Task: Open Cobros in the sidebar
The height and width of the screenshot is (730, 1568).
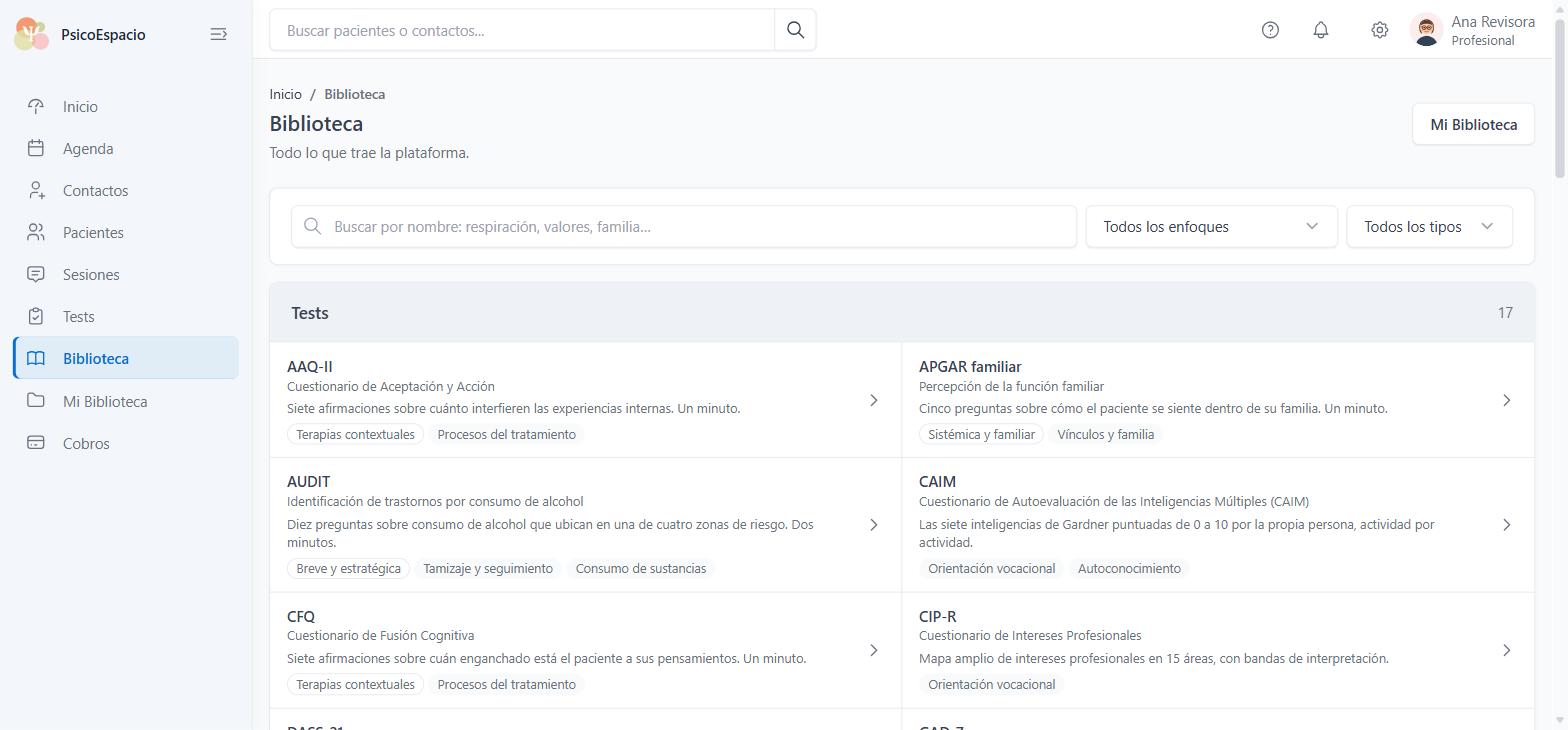Action: pyautogui.click(x=126, y=443)
